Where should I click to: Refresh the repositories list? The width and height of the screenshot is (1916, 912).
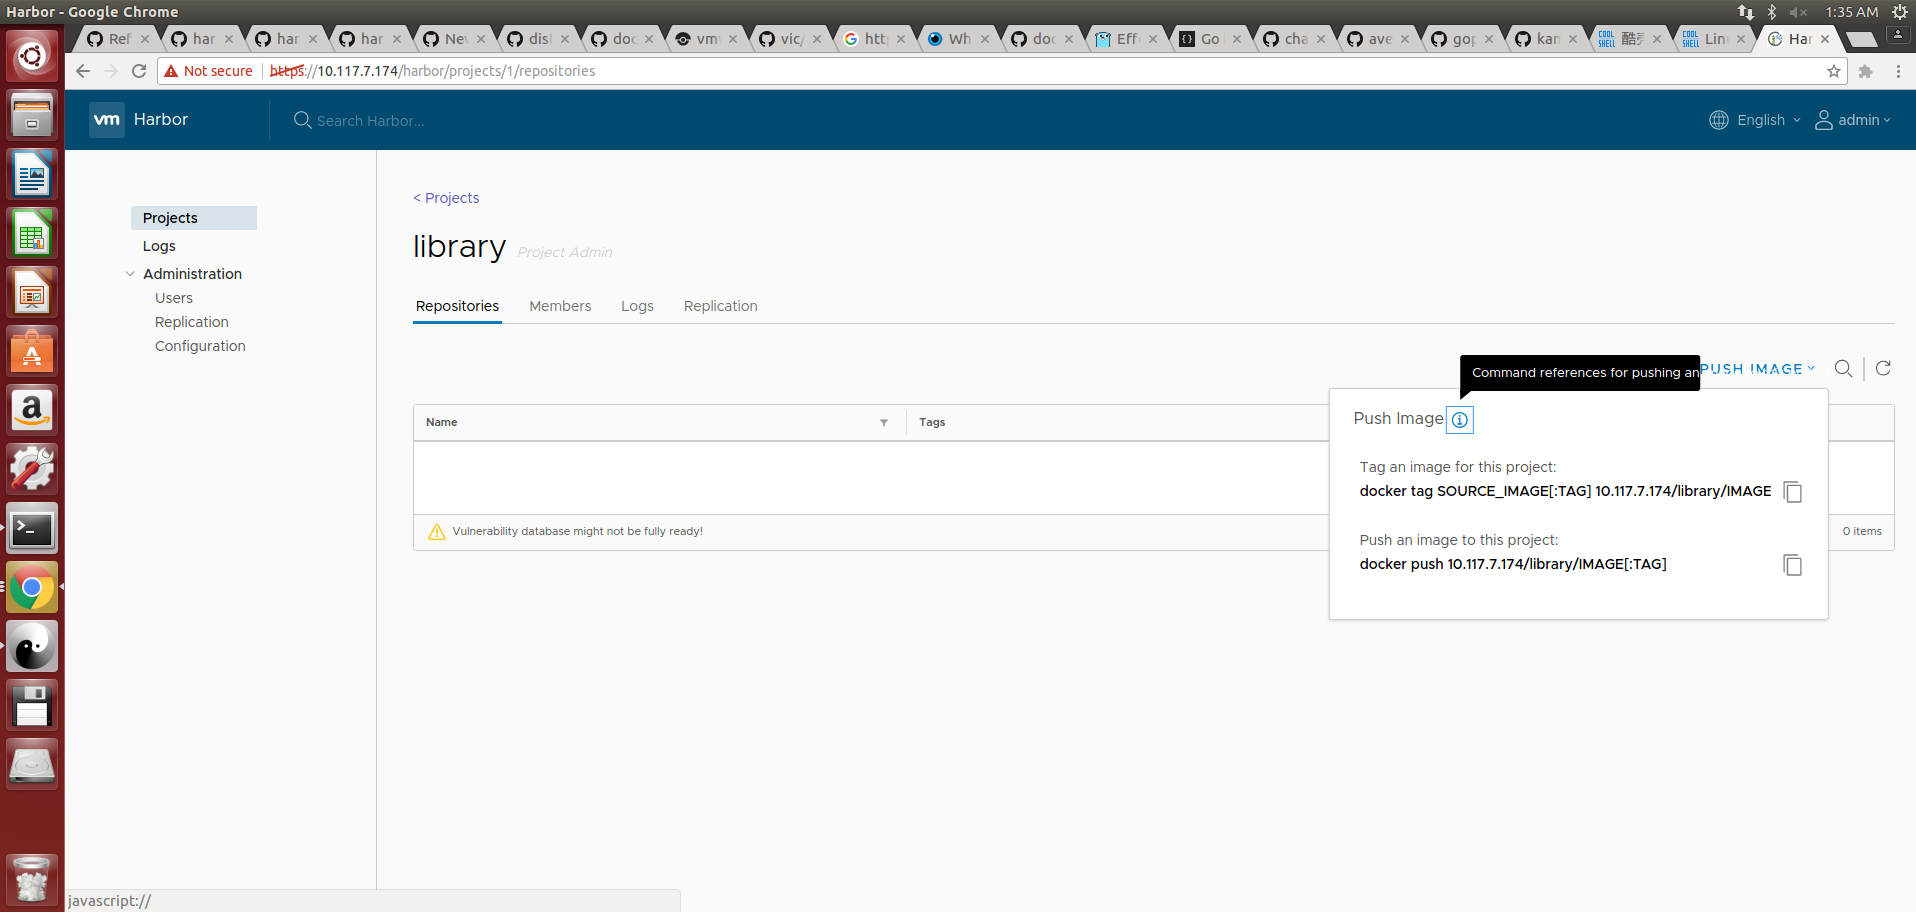pyautogui.click(x=1883, y=368)
